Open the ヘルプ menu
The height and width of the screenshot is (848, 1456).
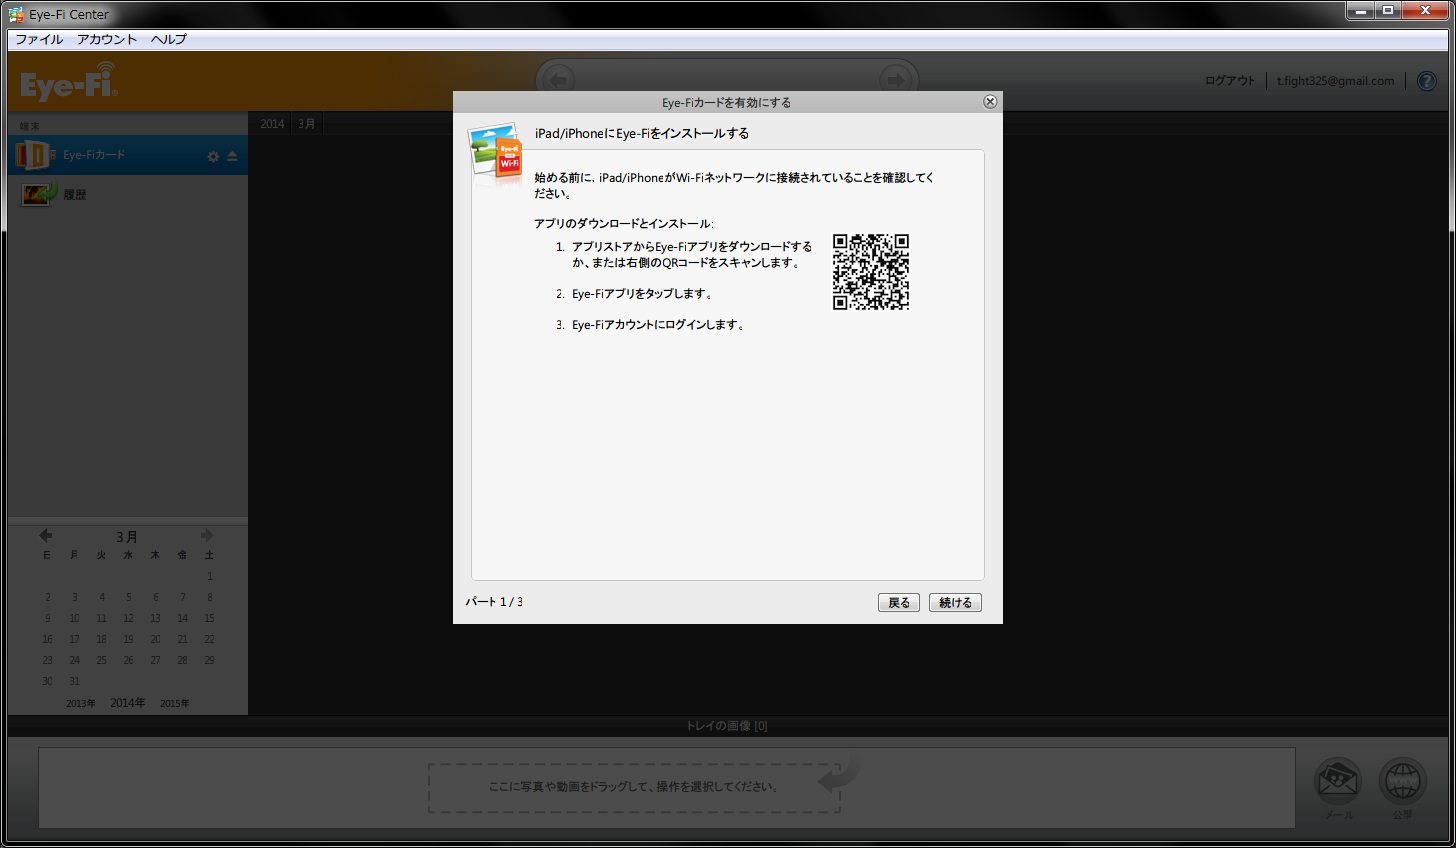(169, 39)
